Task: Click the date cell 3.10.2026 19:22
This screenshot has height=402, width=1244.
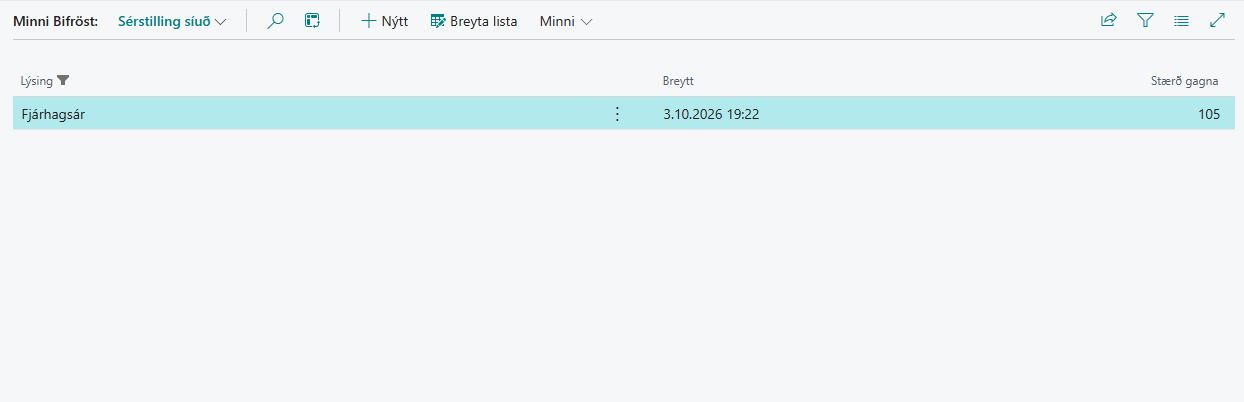Action: 711,114
